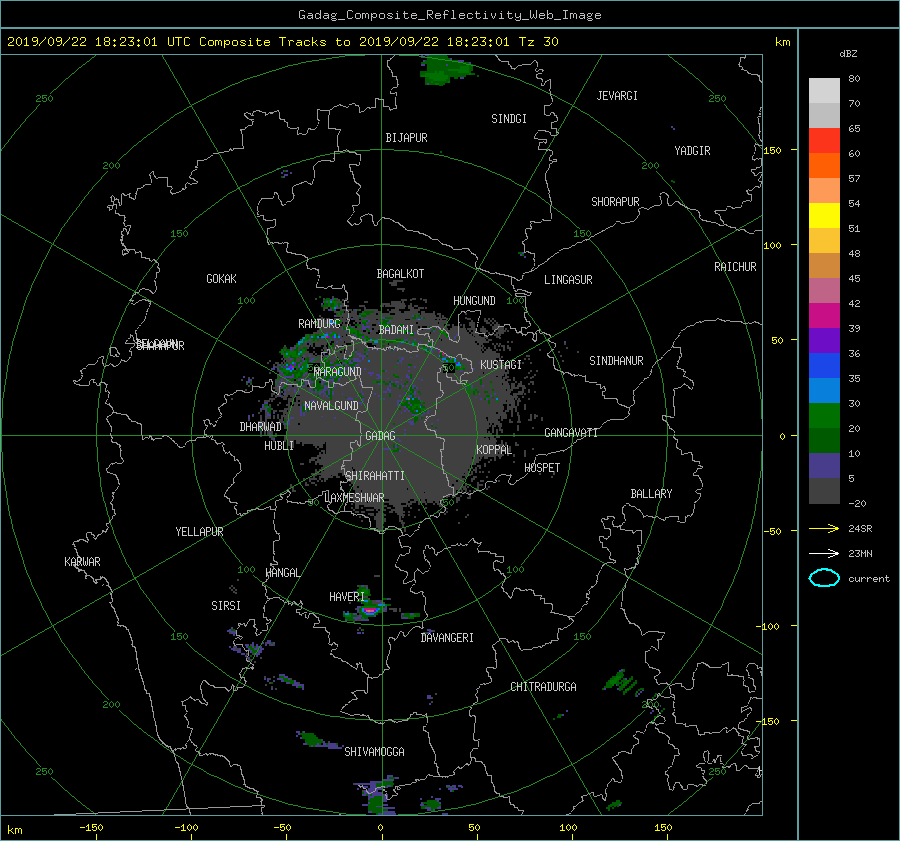Click the KARWAR city label
This screenshot has height=841, width=900.
82,562
